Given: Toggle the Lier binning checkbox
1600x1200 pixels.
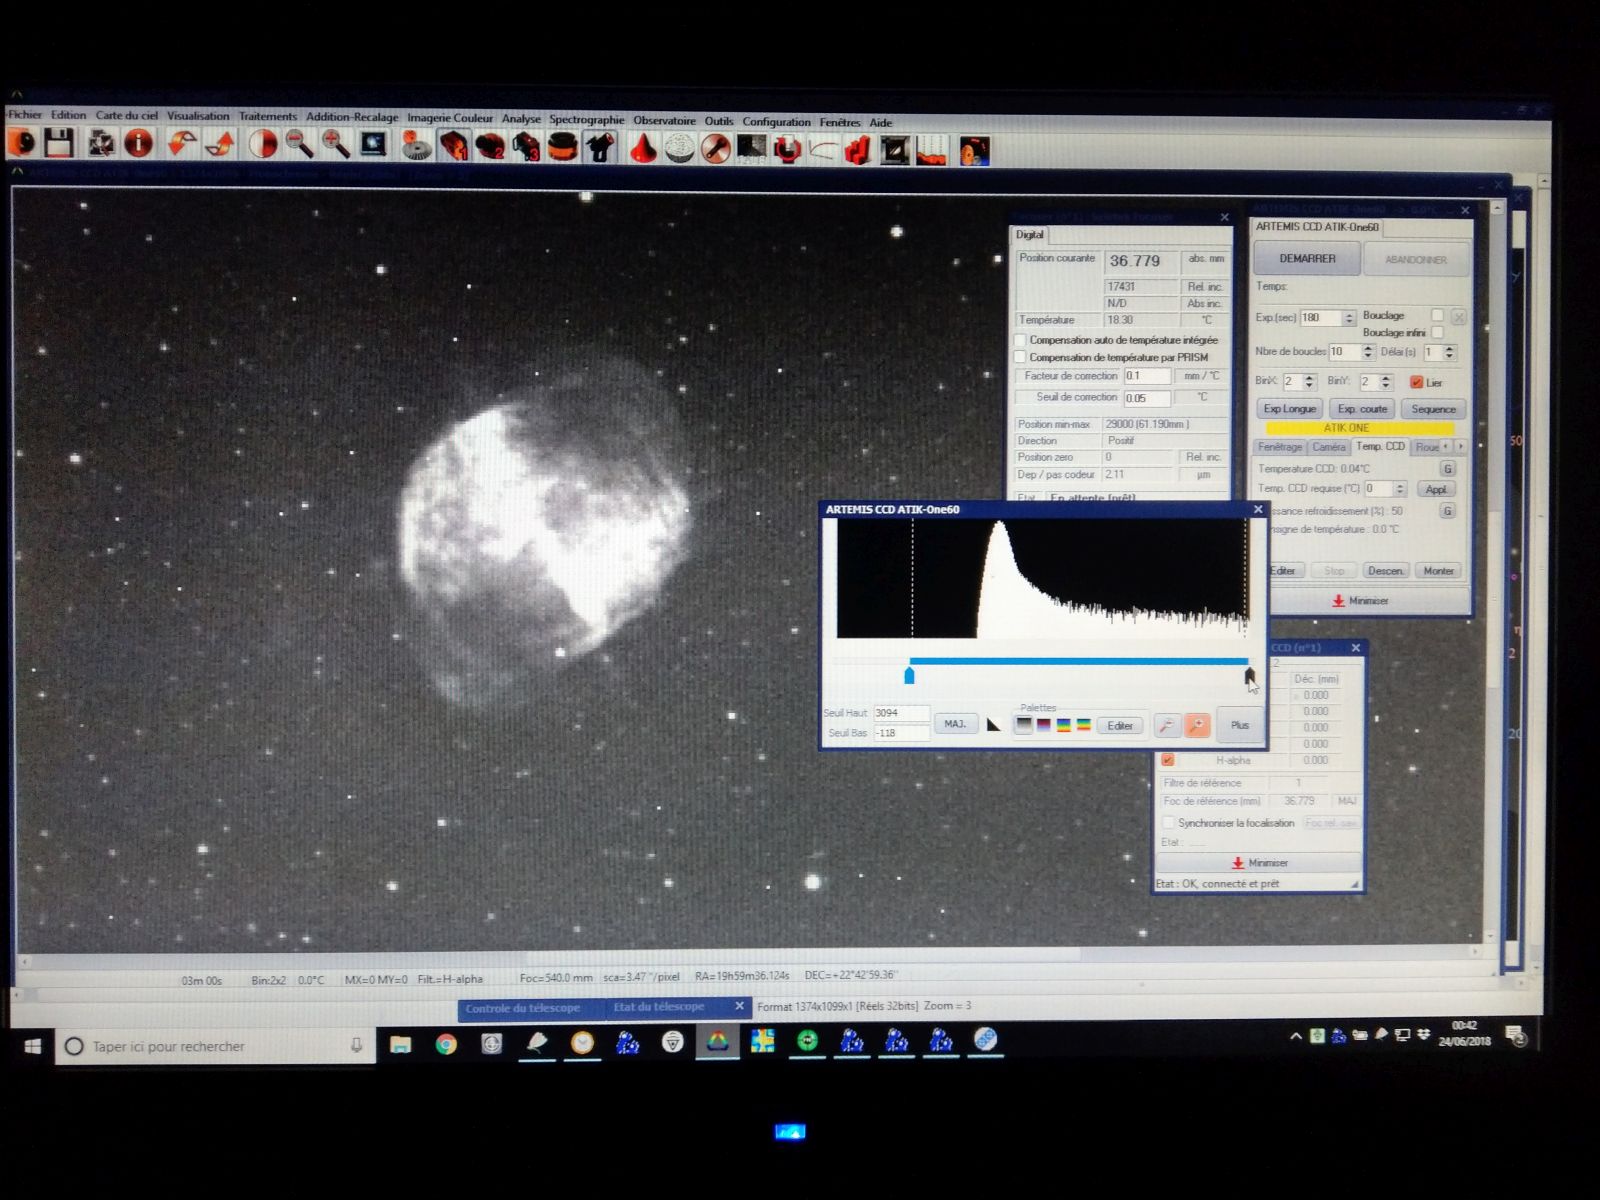Looking at the screenshot, I should [x=1416, y=382].
